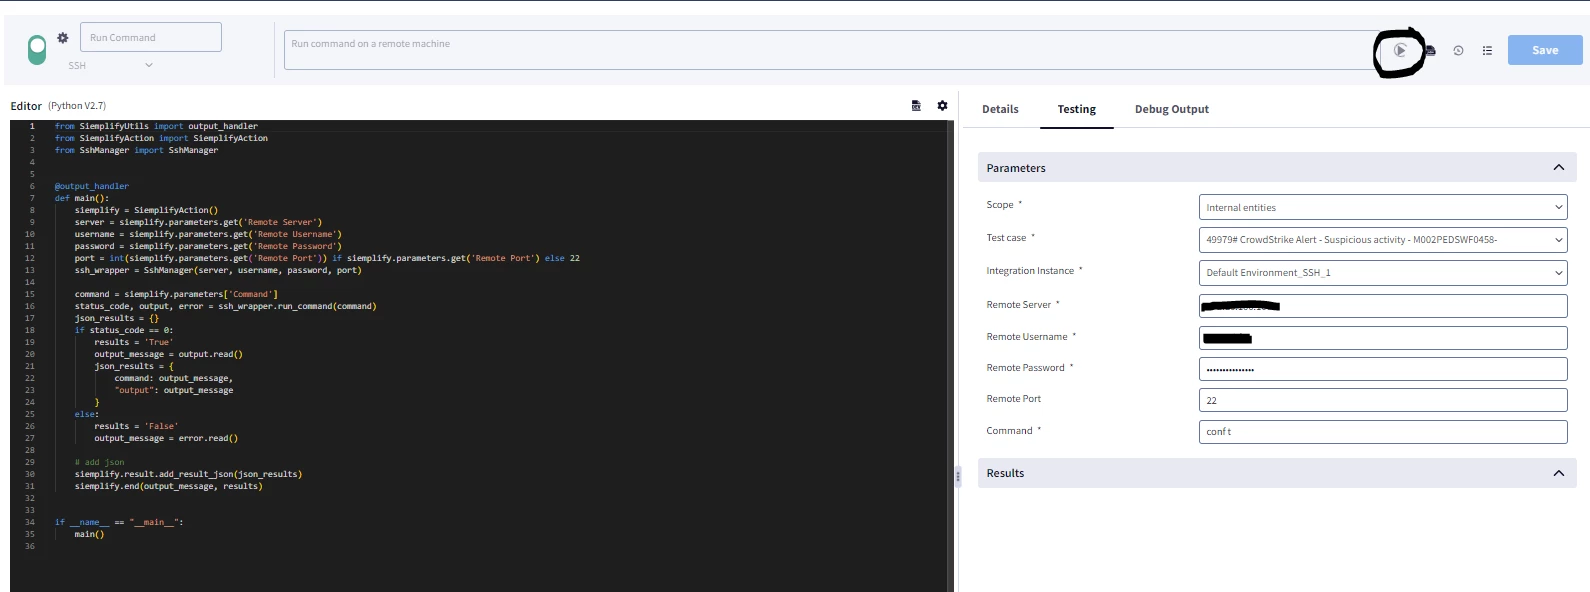Click code line "results = 'False'"
Screen dimensions: 1590x592
pyautogui.click(x=137, y=426)
